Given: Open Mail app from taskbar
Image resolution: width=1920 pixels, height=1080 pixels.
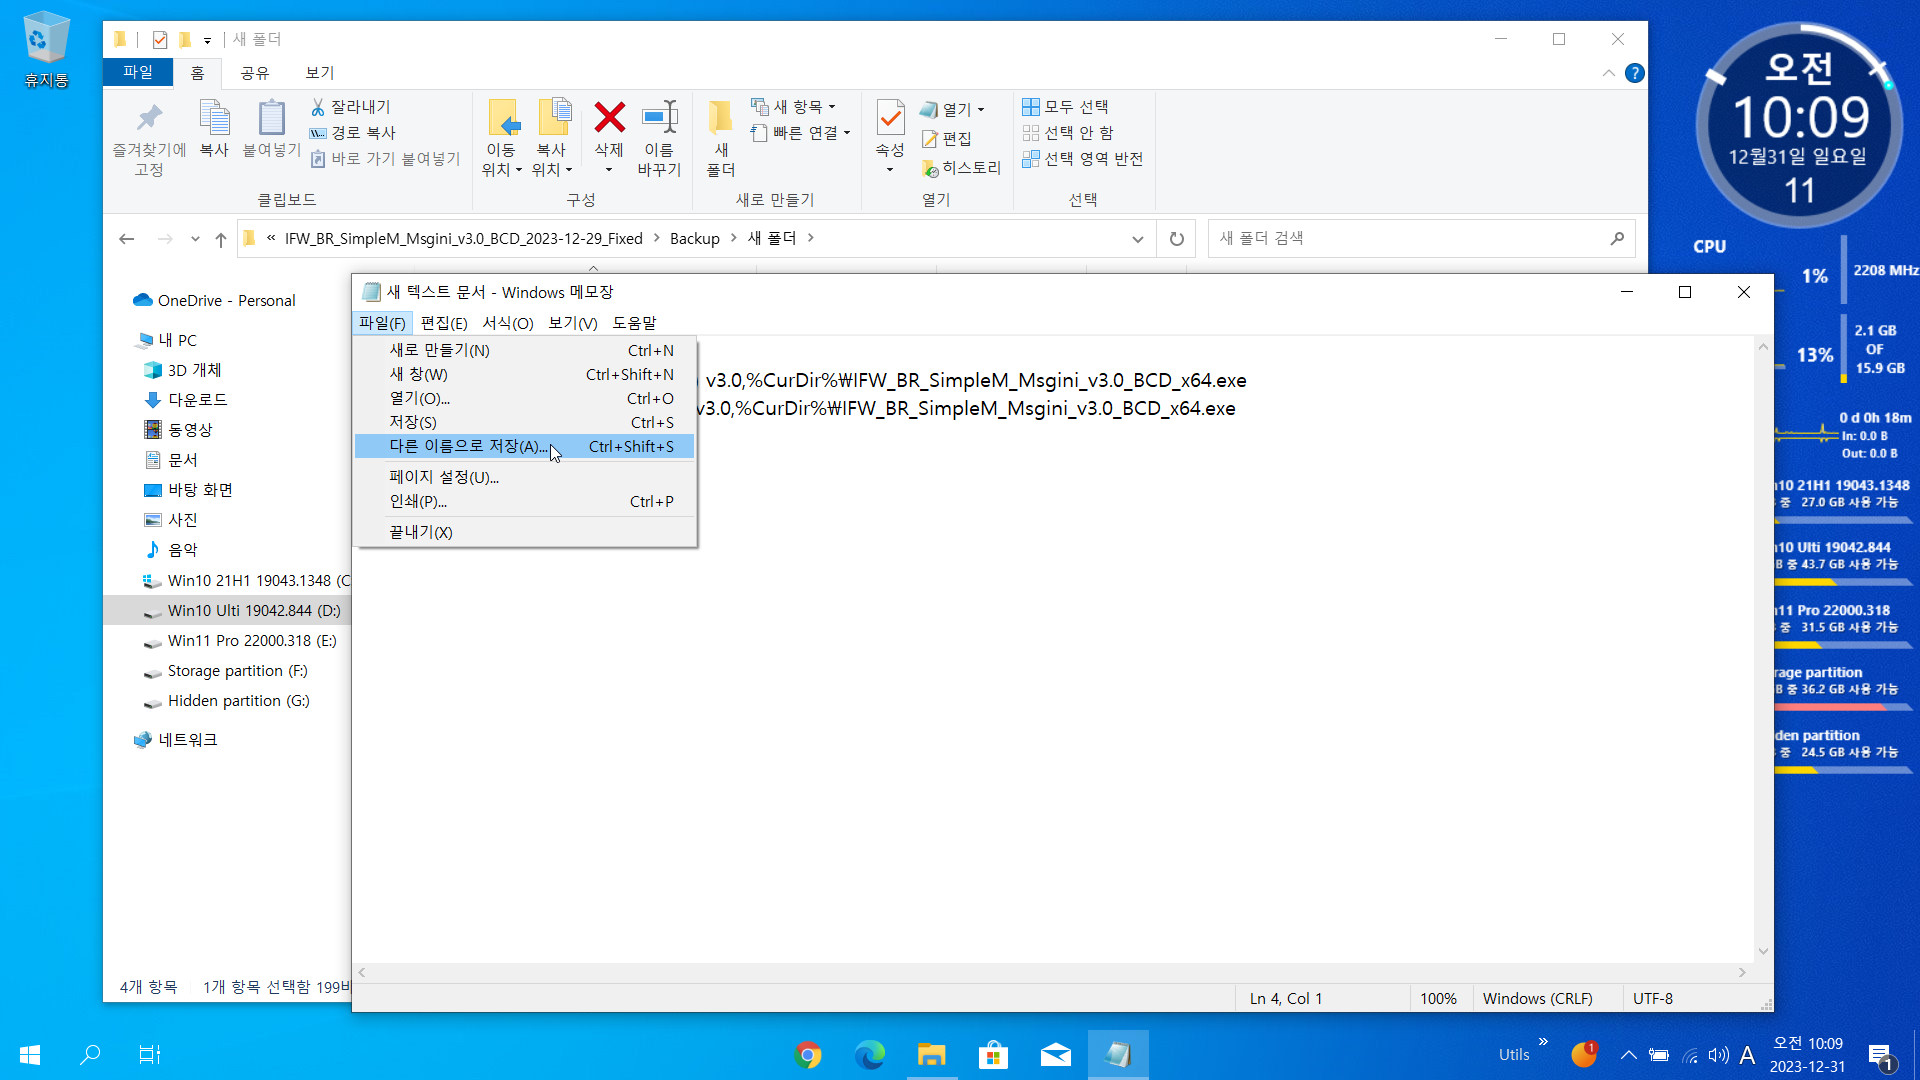Looking at the screenshot, I should [1055, 1055].
